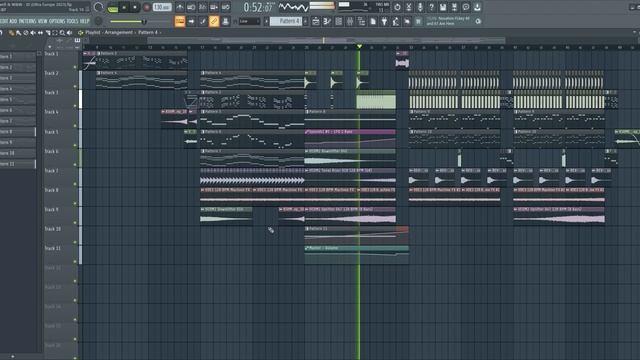Image resolution: width=640 pixels, height=360 pixels.
Task: Open the Playlist view button
Action: point(316,21)
